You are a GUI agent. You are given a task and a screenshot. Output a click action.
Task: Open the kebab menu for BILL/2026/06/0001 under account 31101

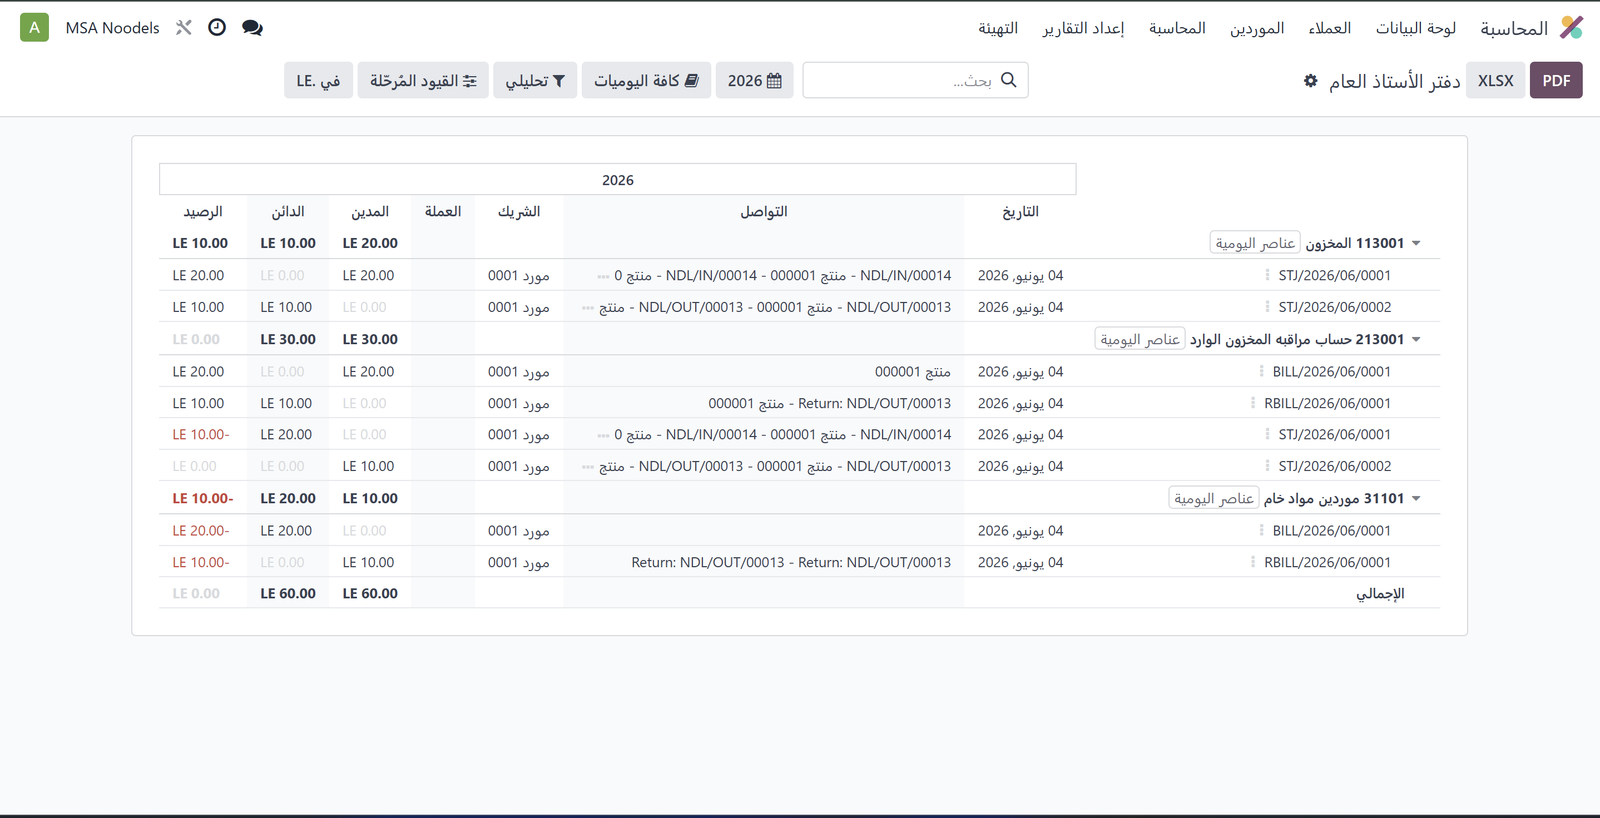coord(1261,530)
